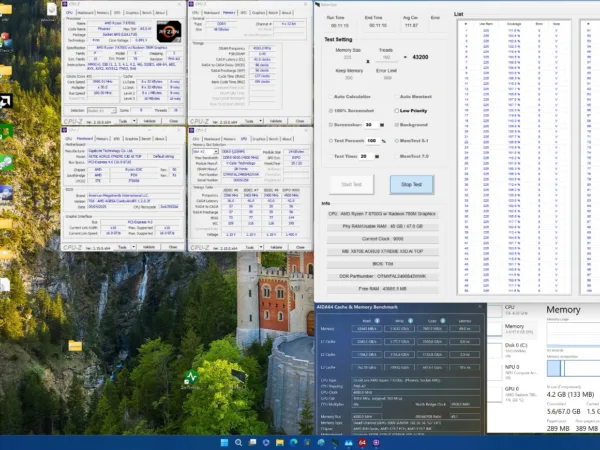Open About tab in CPU-Z SPD window
The height and width of the screenshot is (450, 600).
coord(287,139)
